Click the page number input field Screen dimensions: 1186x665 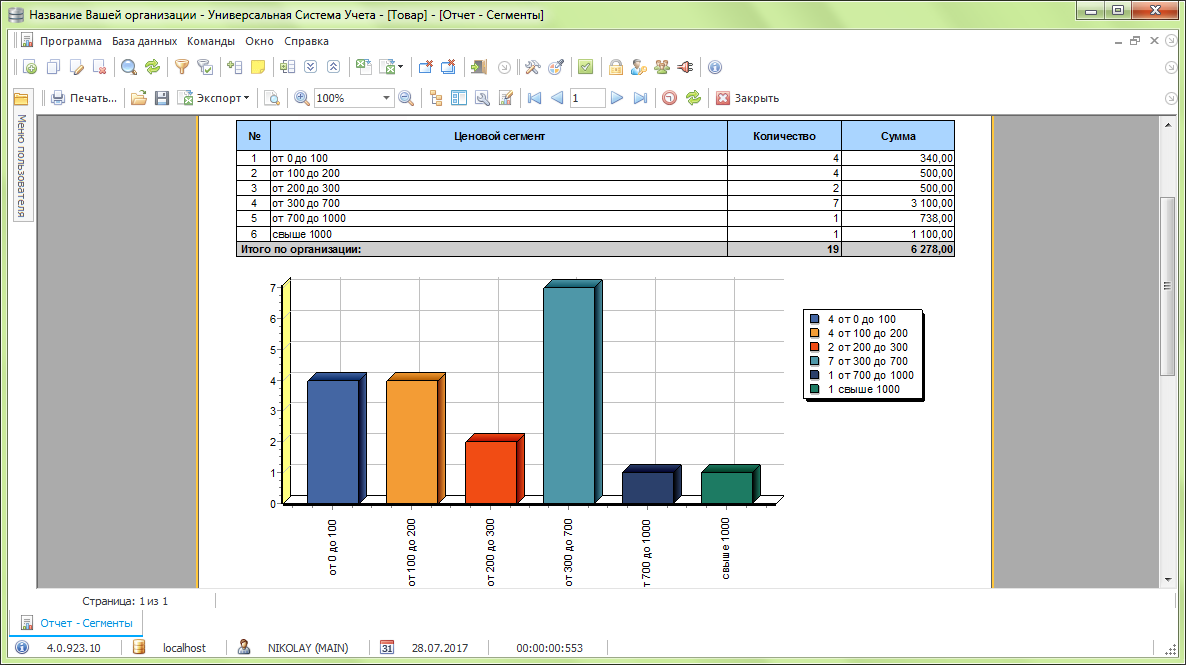(587, 98)
